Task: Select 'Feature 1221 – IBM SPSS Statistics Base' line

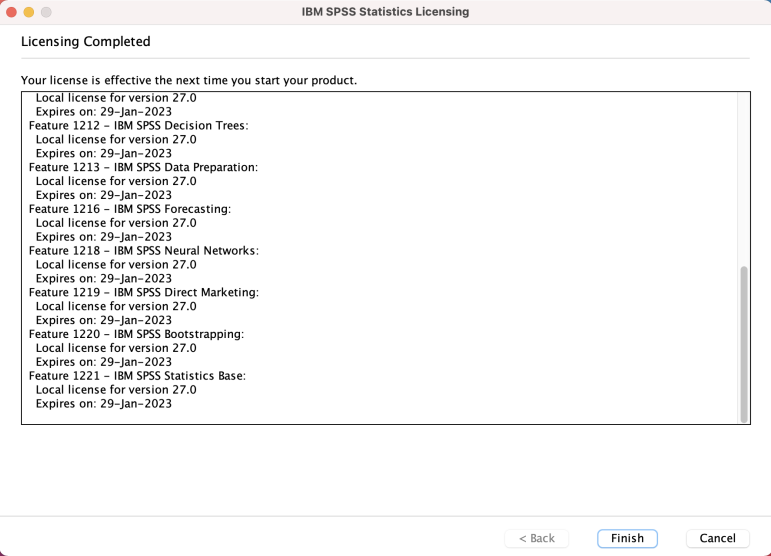Action: point(137,376)
